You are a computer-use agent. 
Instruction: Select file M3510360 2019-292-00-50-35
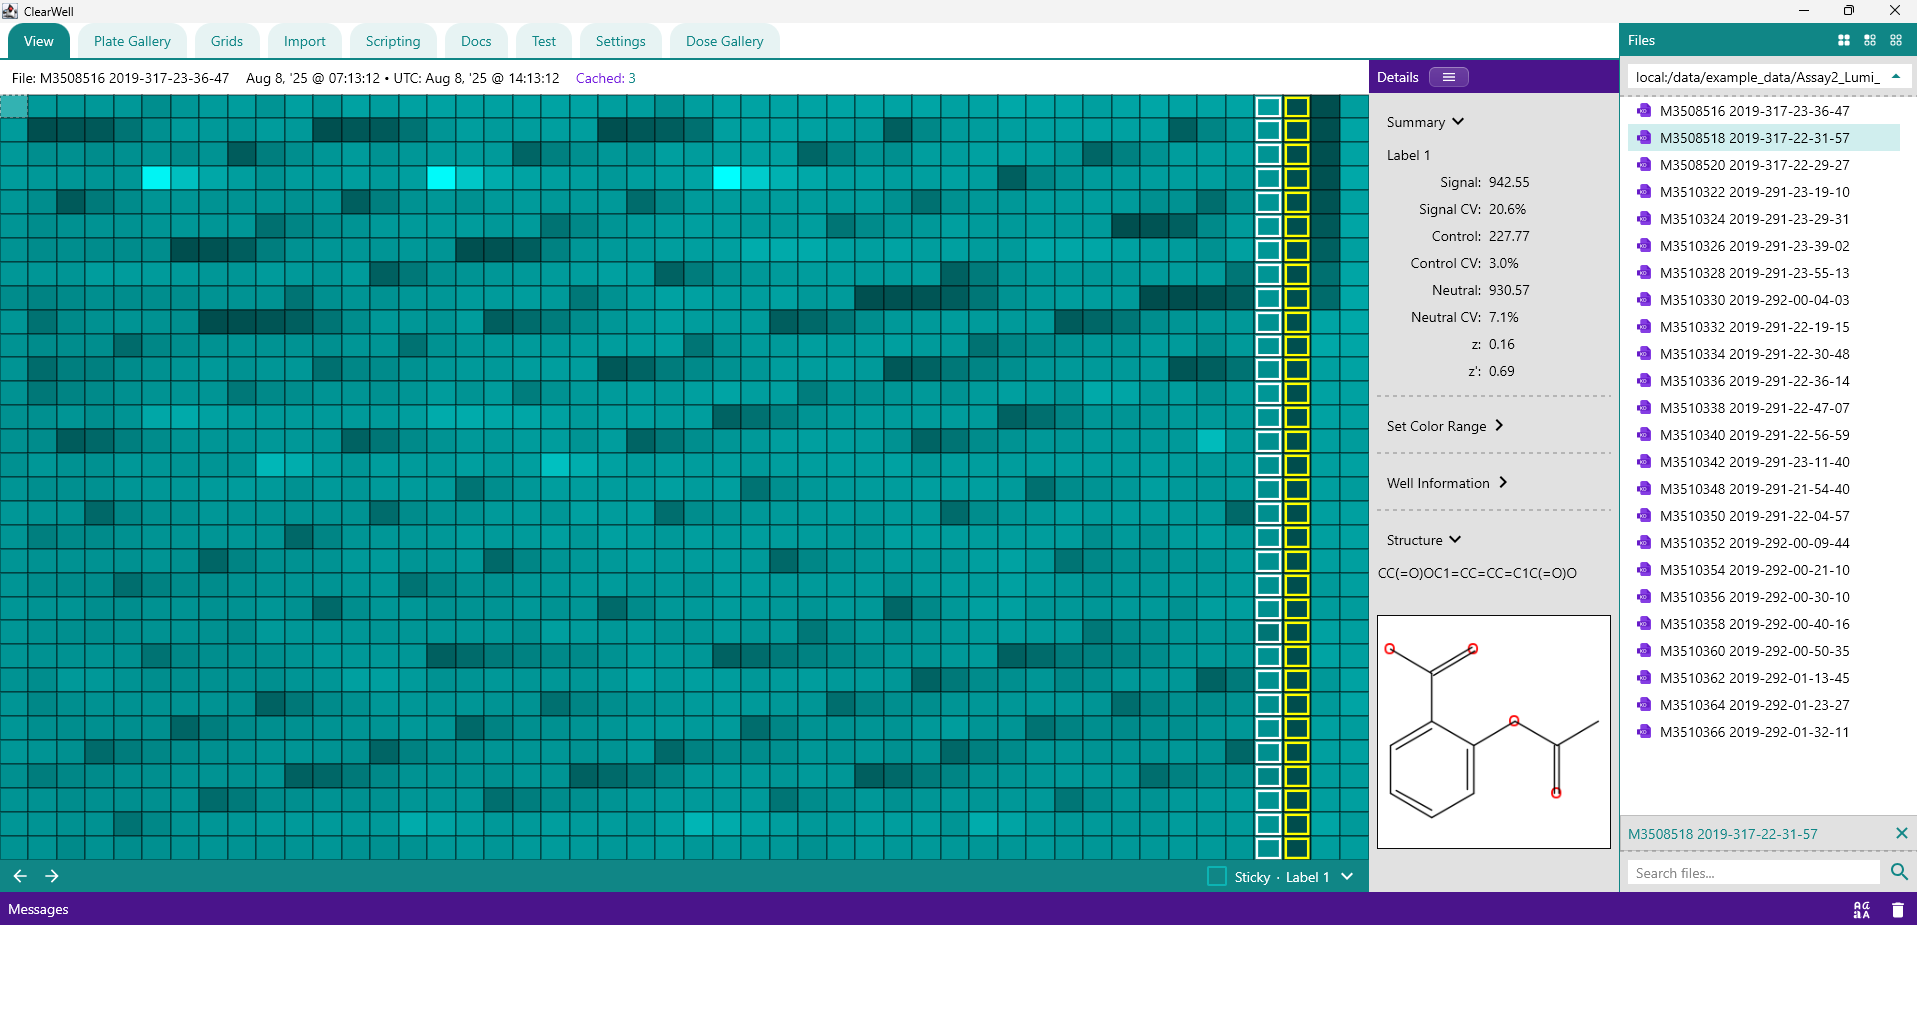[1764, 651]
